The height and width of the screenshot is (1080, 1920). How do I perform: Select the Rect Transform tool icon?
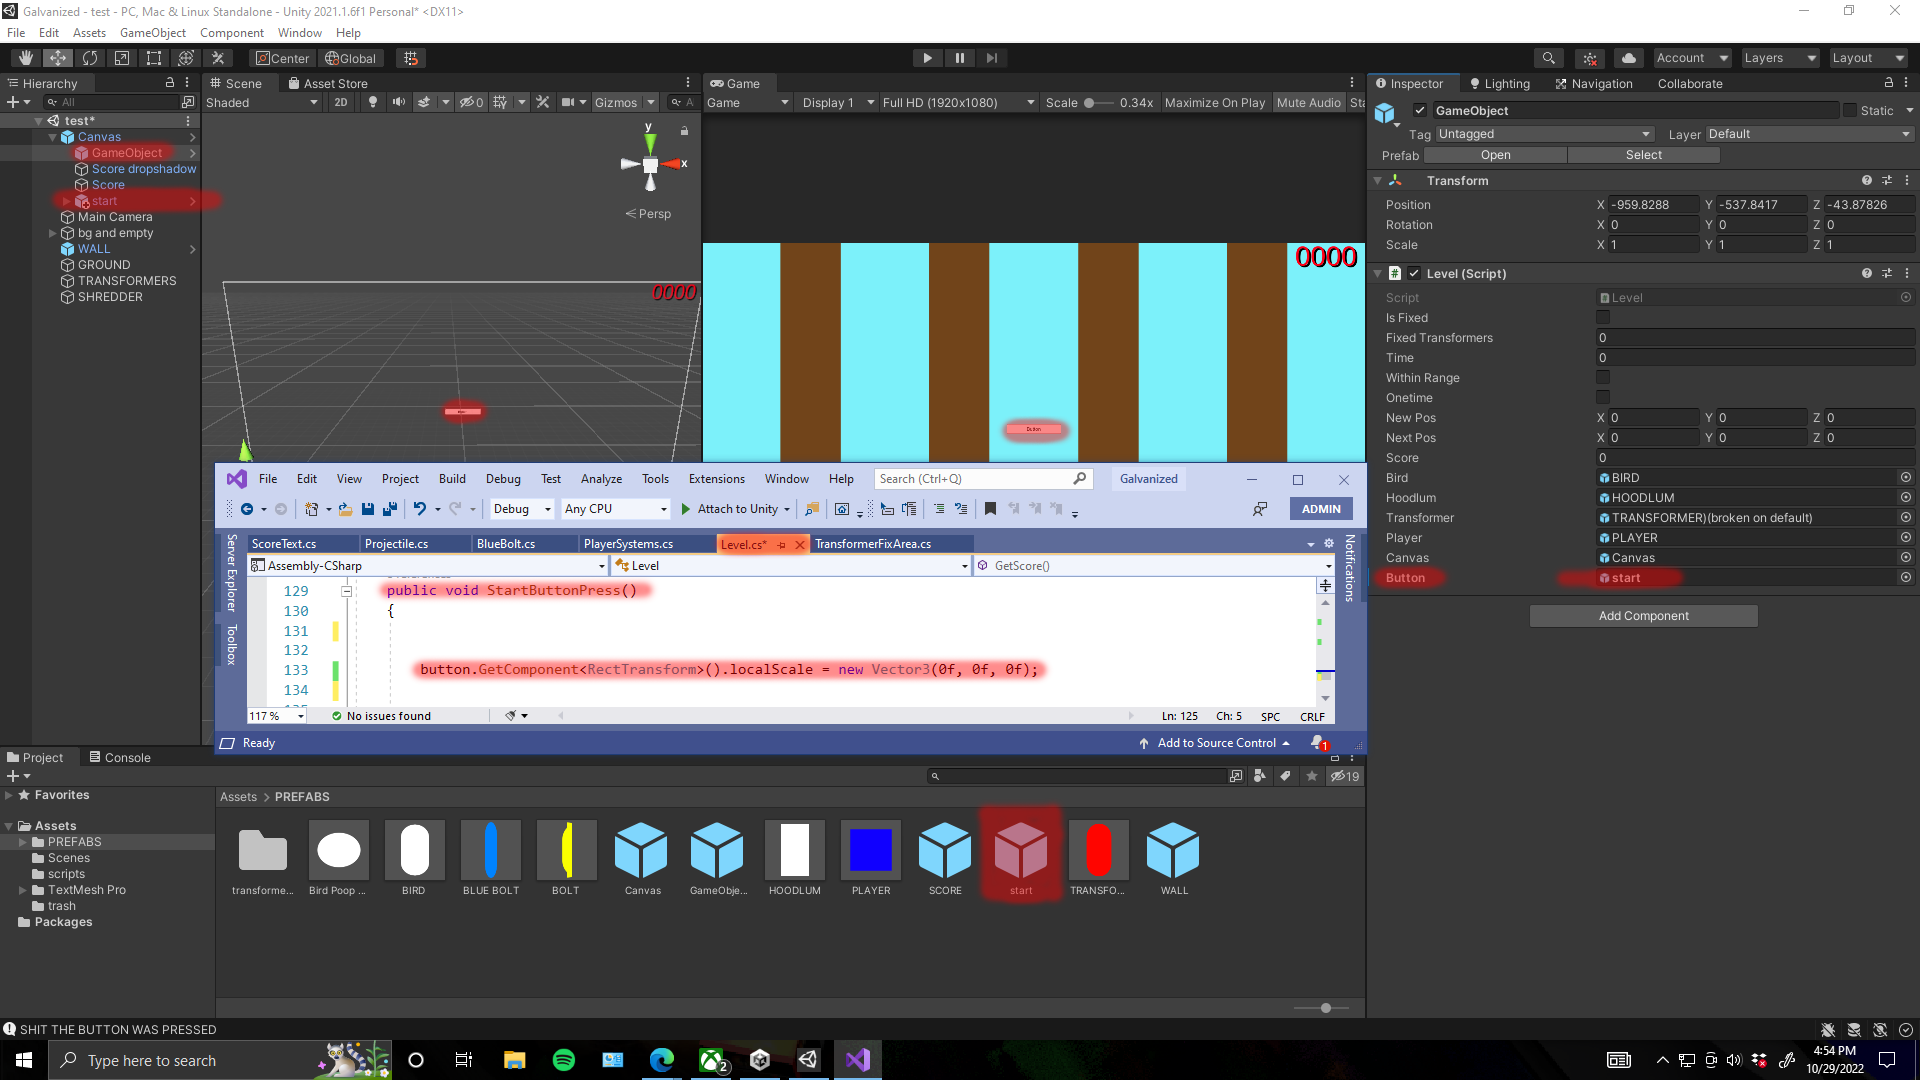pos(153,57)
